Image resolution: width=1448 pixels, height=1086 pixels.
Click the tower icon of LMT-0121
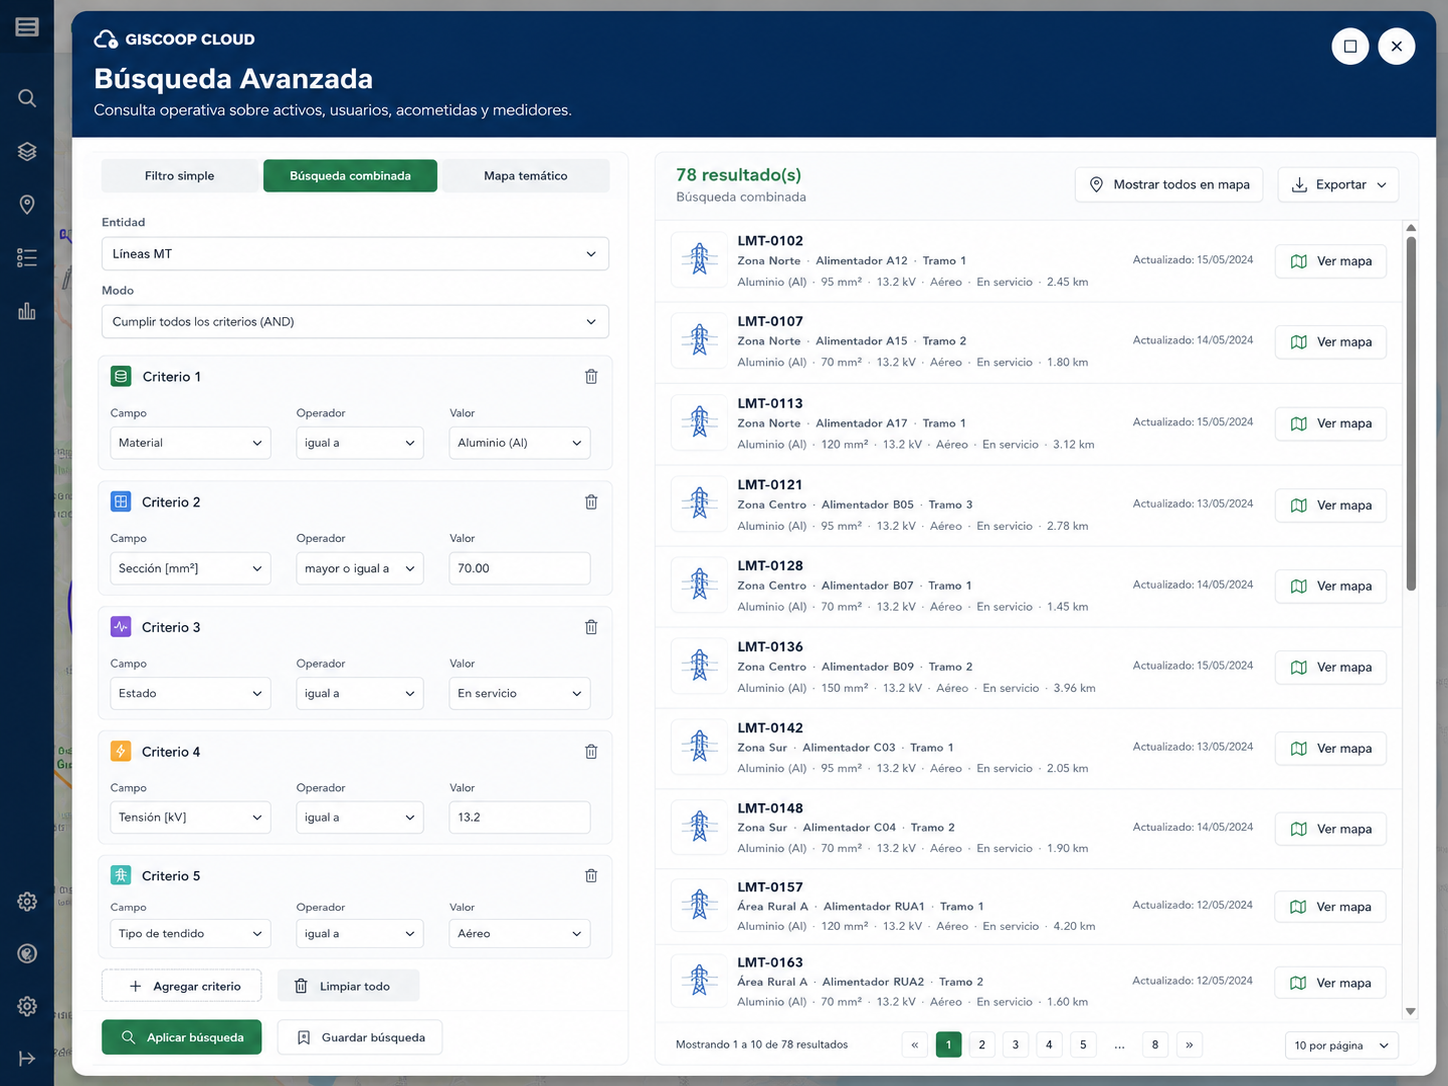coord(699,504)
